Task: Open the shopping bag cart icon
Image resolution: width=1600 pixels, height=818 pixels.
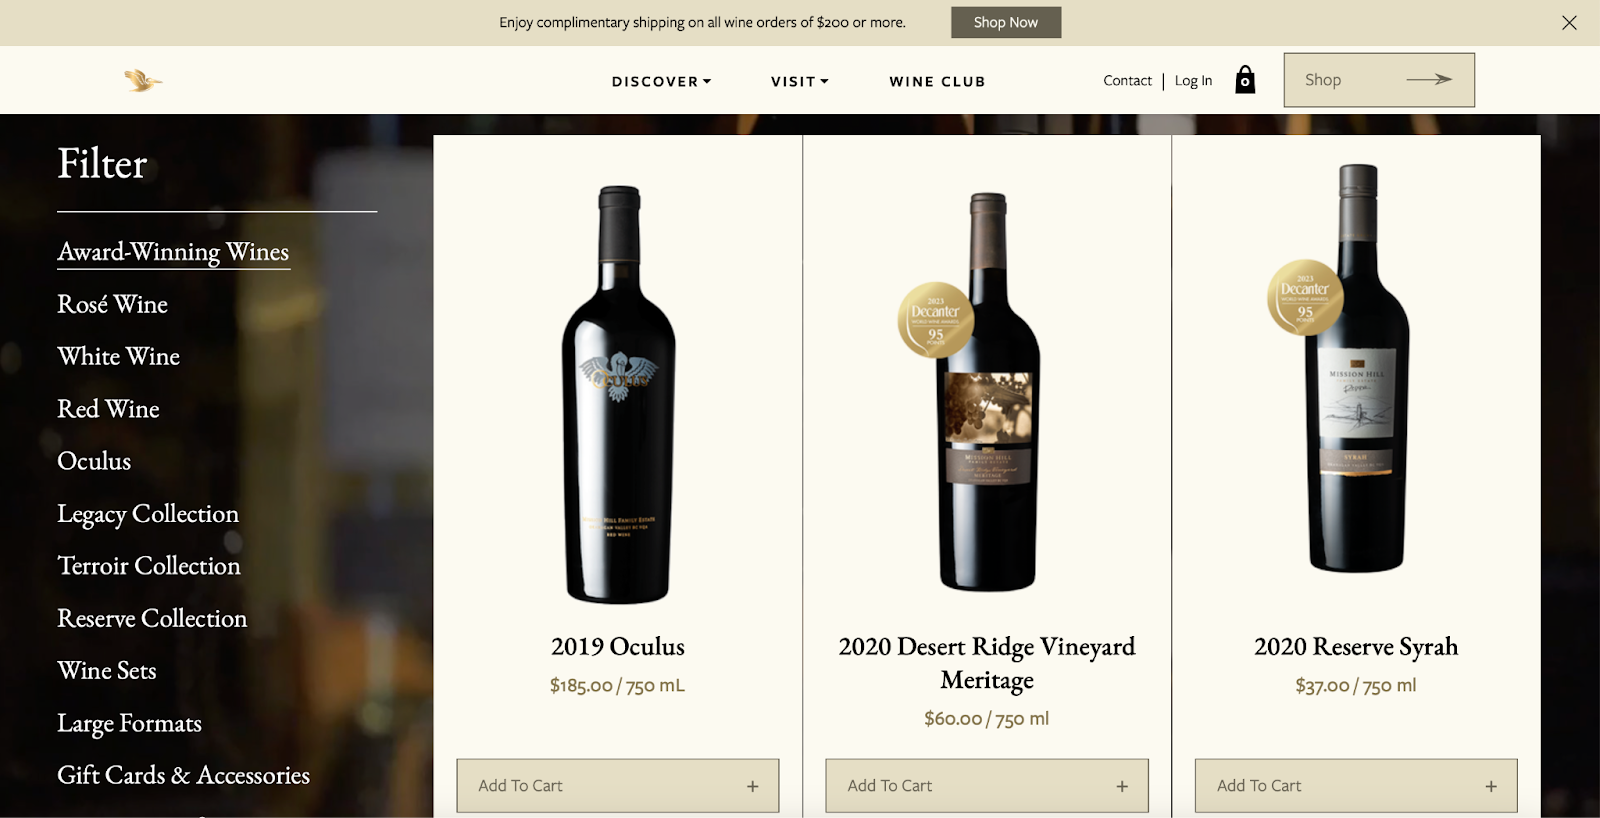Action: click(x=1245, y=80)
